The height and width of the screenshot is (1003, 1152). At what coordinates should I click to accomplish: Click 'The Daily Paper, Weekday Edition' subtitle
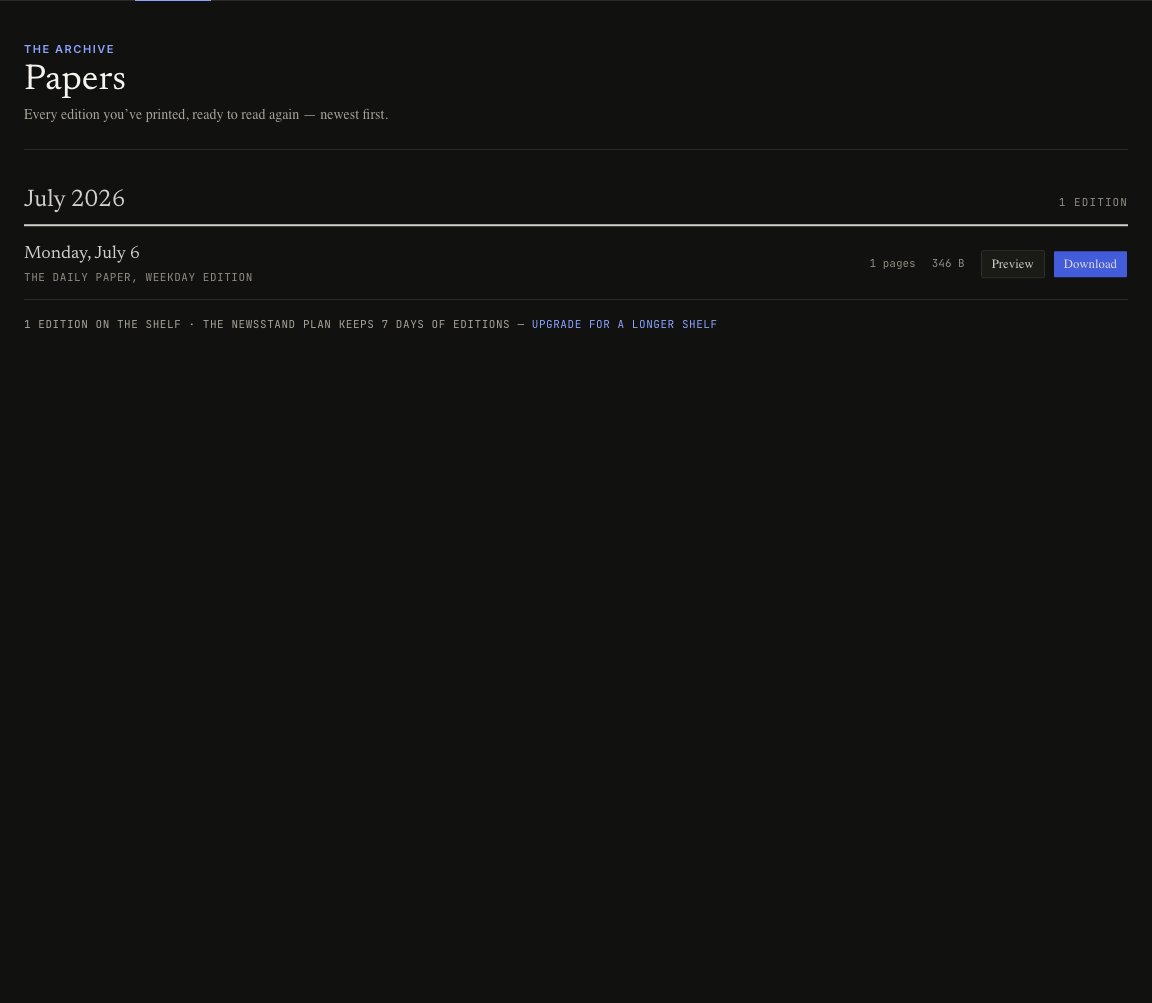(x=138, y=277)
